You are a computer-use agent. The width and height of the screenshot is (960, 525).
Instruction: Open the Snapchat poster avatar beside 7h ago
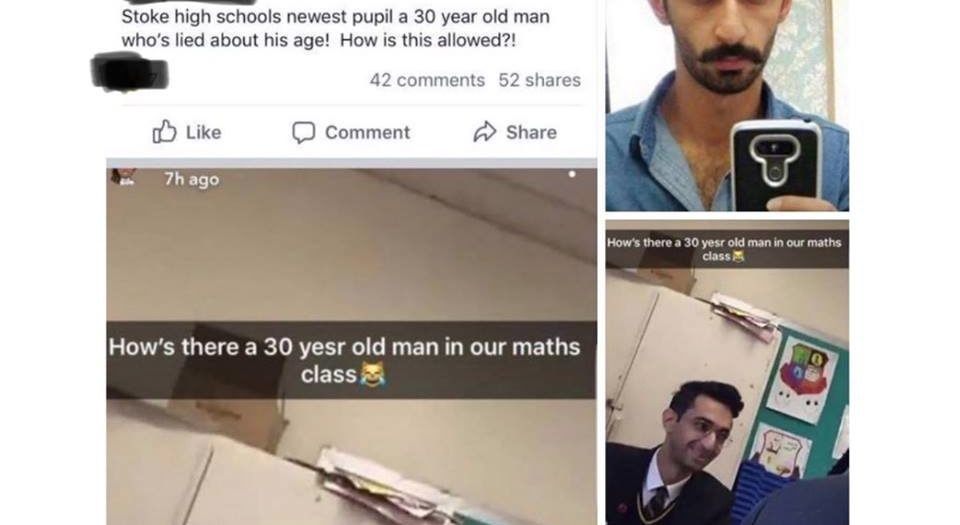(124, 177)
